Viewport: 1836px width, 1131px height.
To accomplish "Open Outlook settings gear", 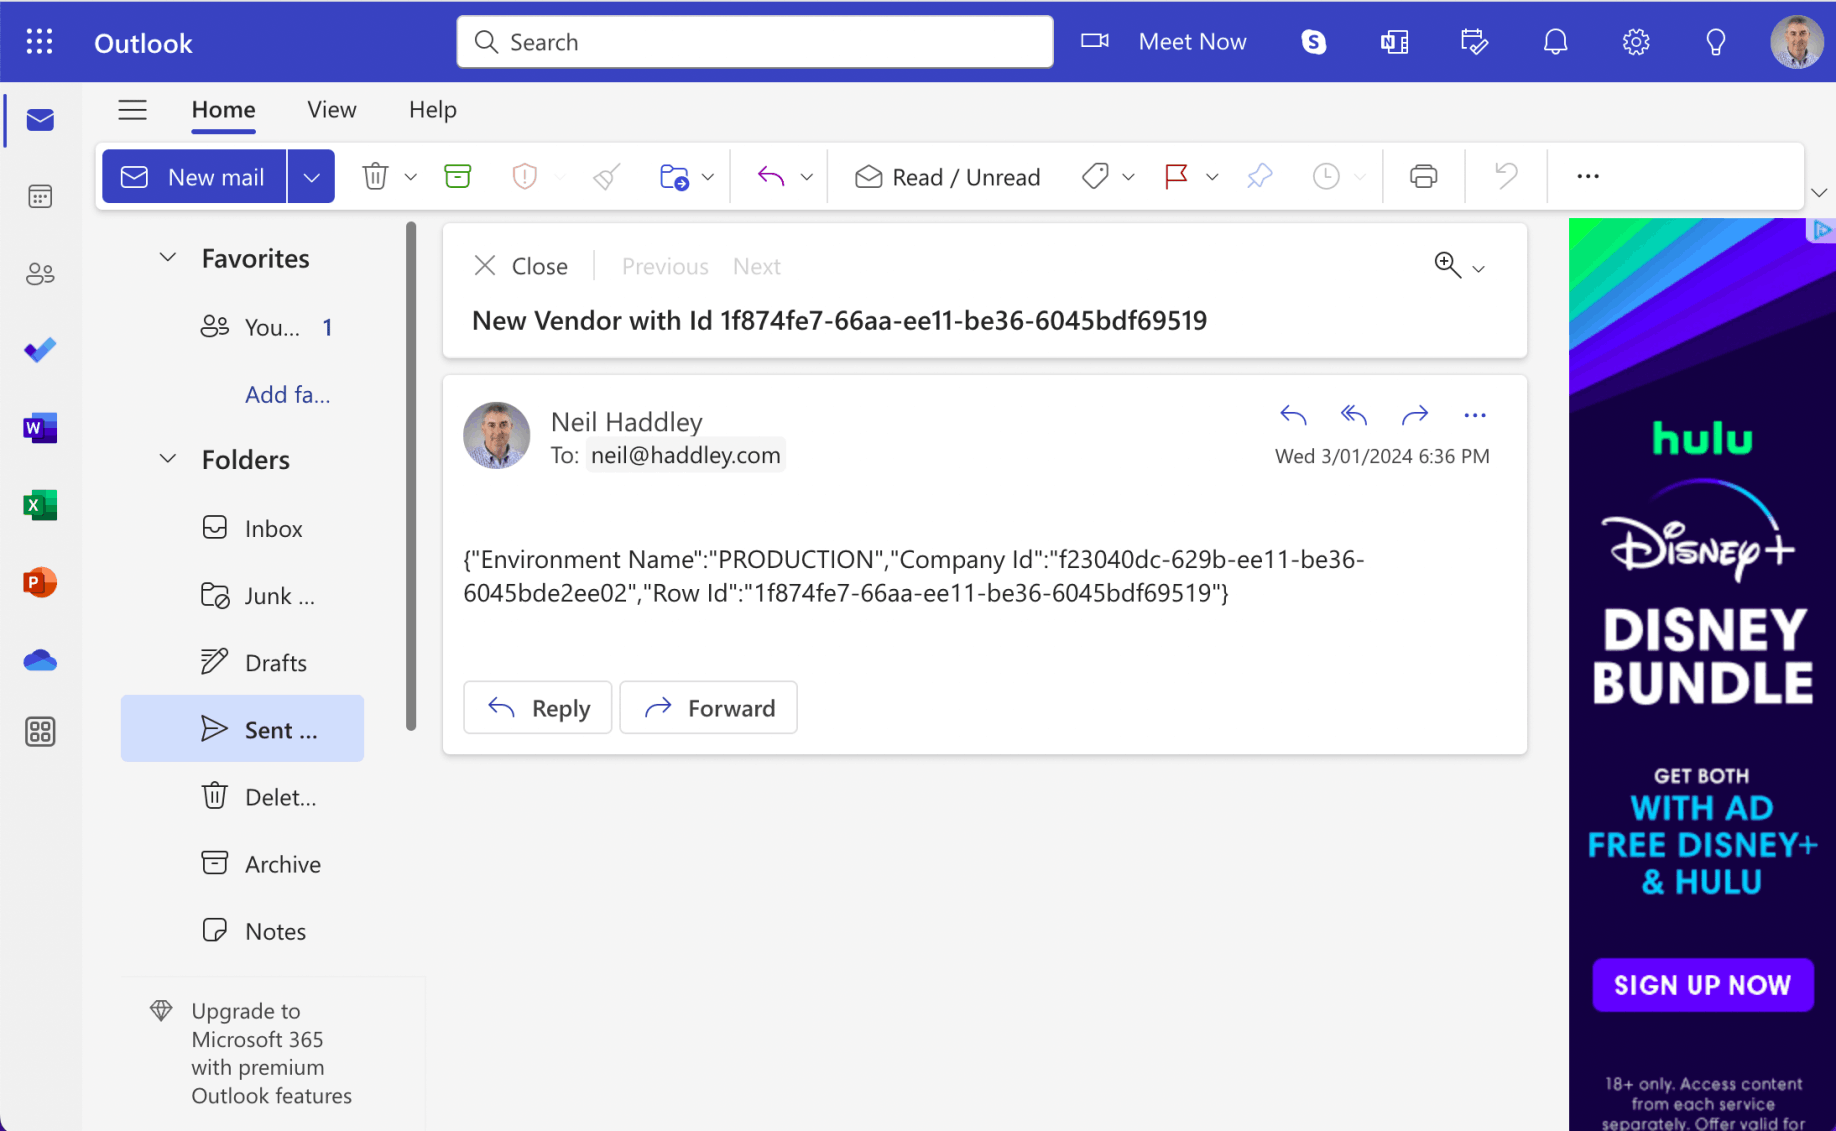I will point(1636,42).
